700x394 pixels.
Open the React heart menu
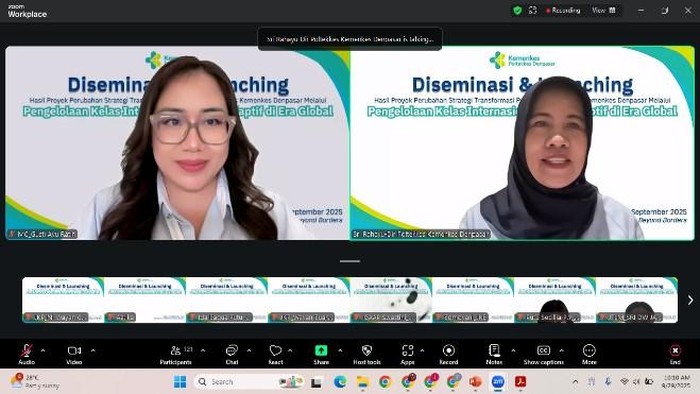(275, 351)
